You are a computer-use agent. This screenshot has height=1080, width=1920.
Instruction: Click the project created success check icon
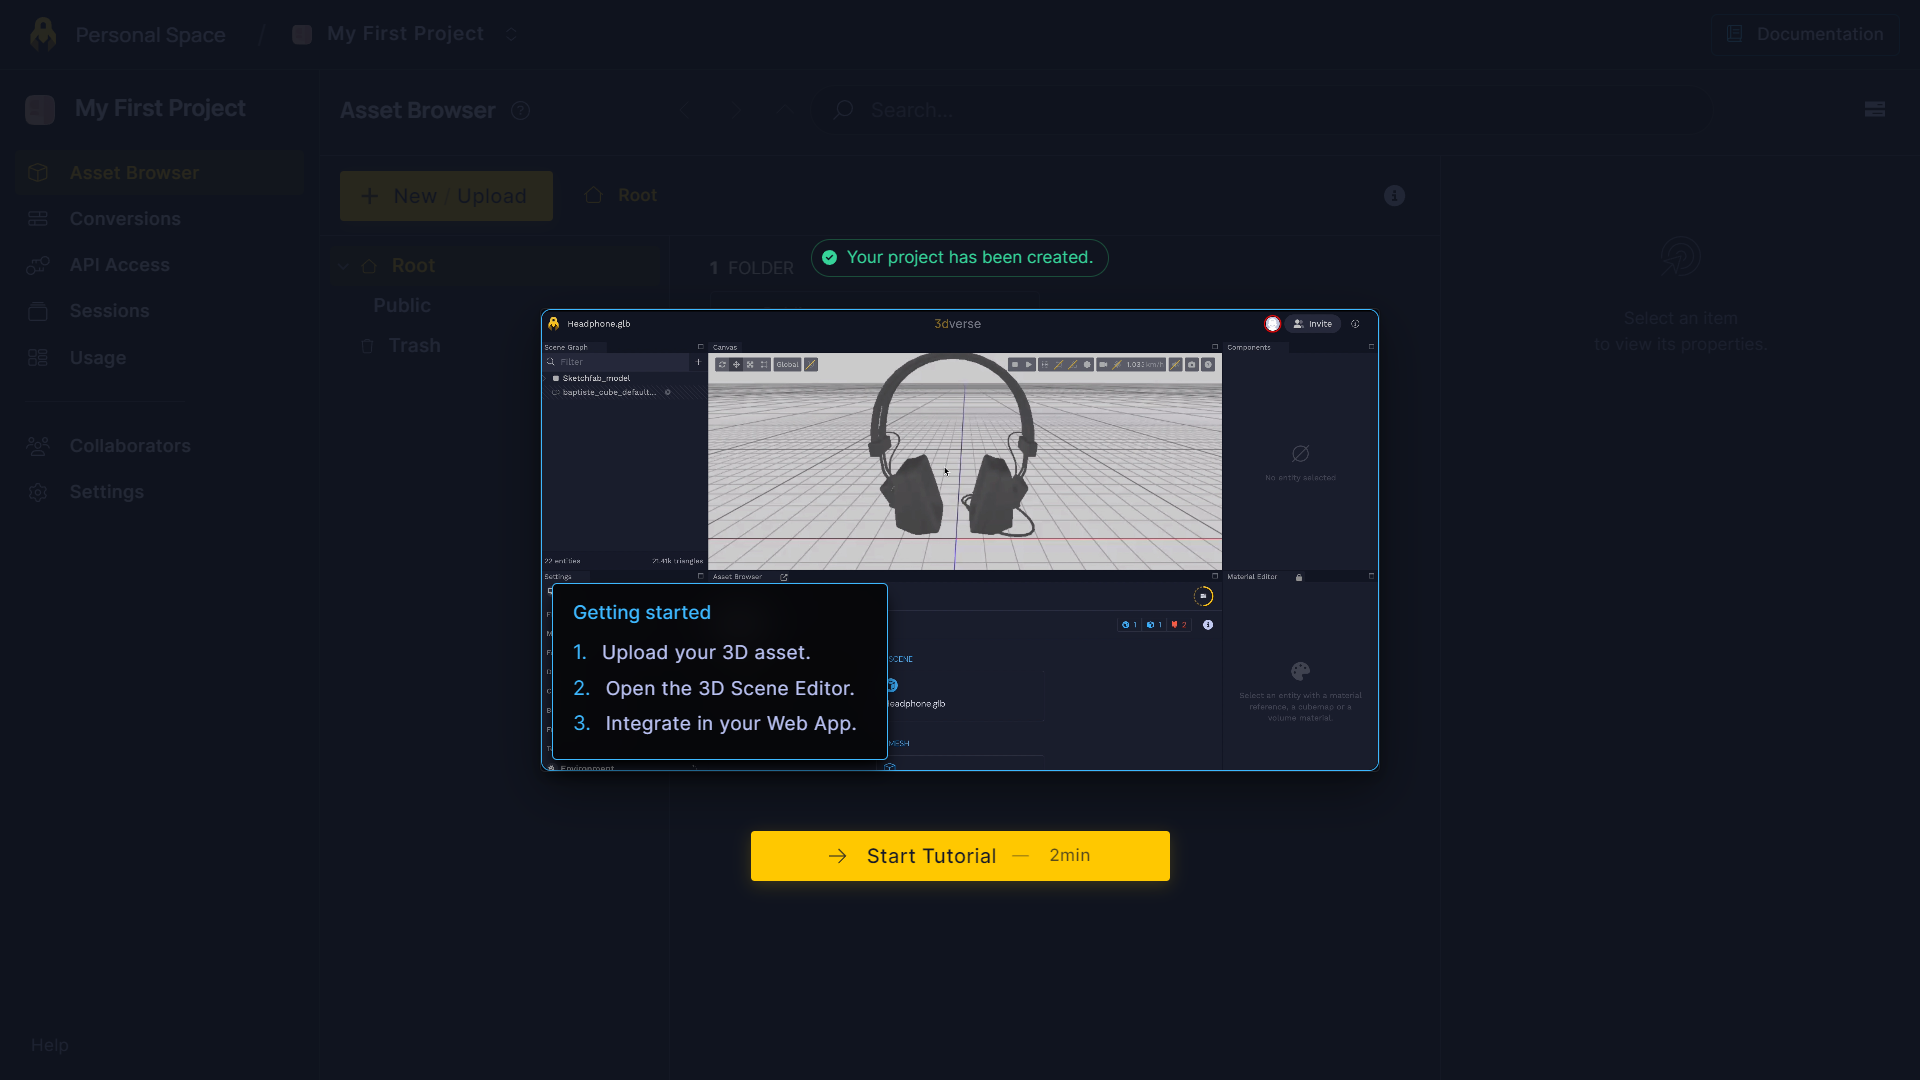tap(829, 258)
